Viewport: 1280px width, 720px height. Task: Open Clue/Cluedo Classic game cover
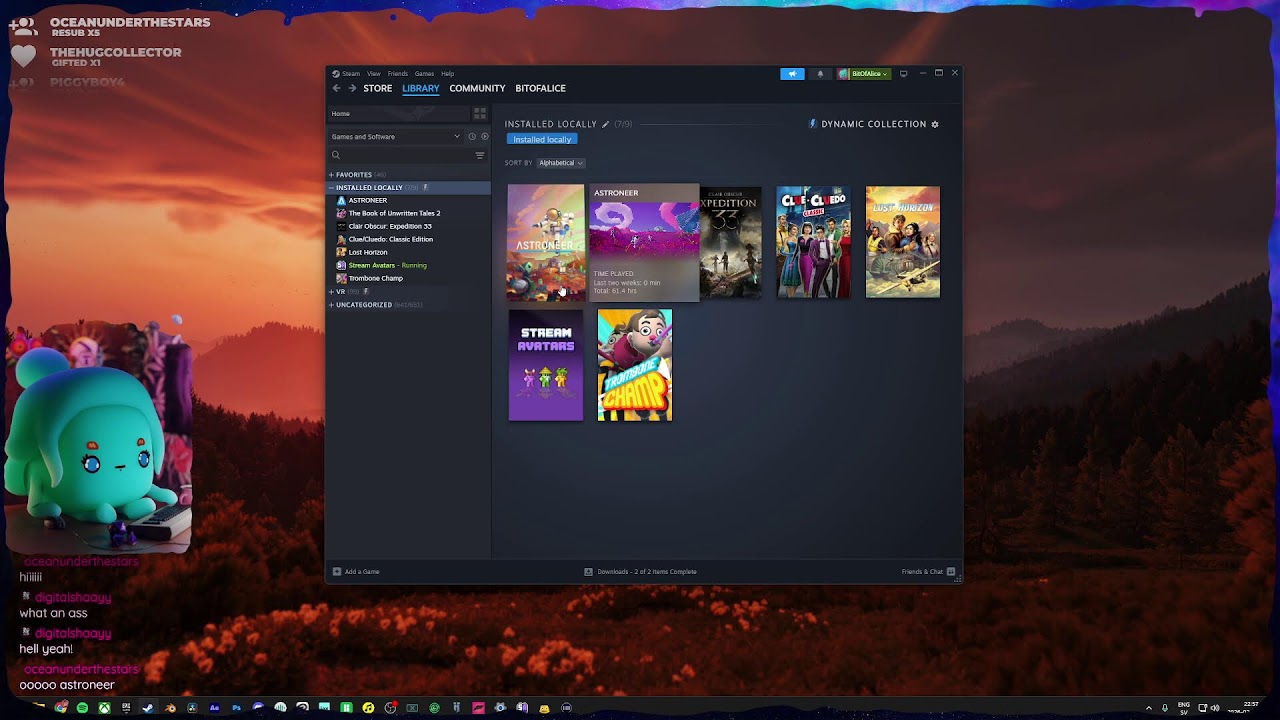coord(813,242)
